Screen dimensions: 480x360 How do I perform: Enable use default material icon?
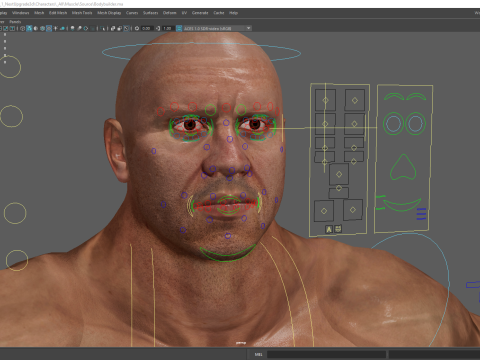coord(36,28)
